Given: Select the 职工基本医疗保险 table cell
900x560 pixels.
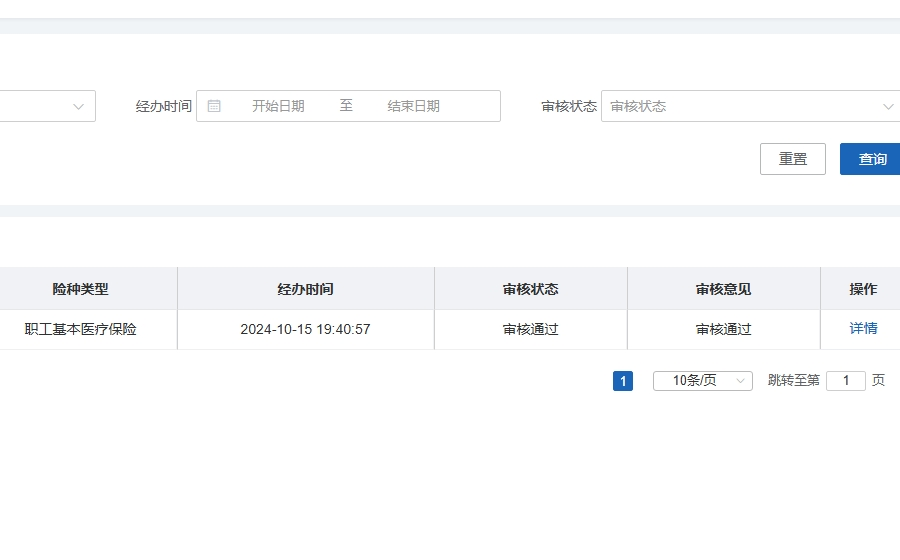Looking at the screenshot, I should pos(80,329).
